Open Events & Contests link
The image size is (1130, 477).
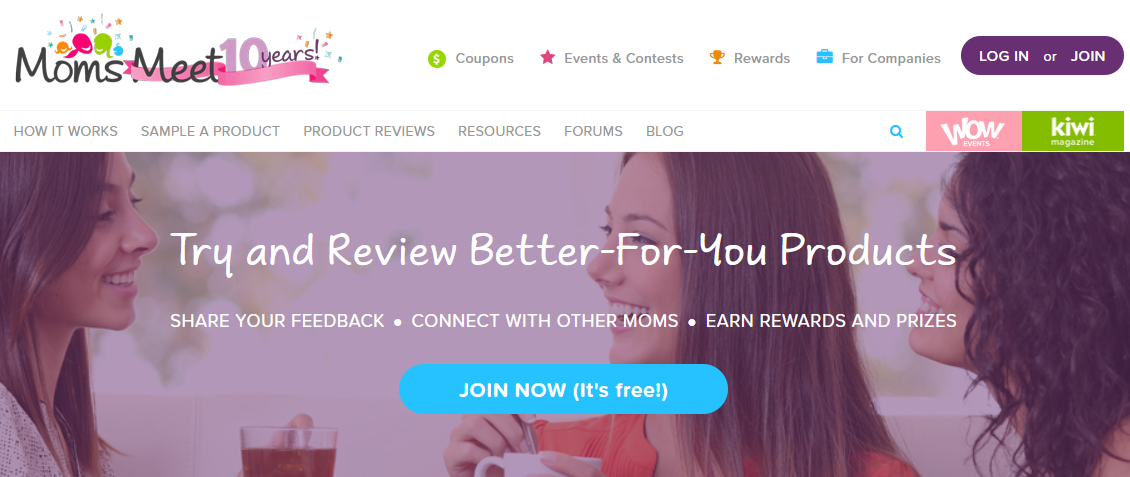click(x=624, y=58)
